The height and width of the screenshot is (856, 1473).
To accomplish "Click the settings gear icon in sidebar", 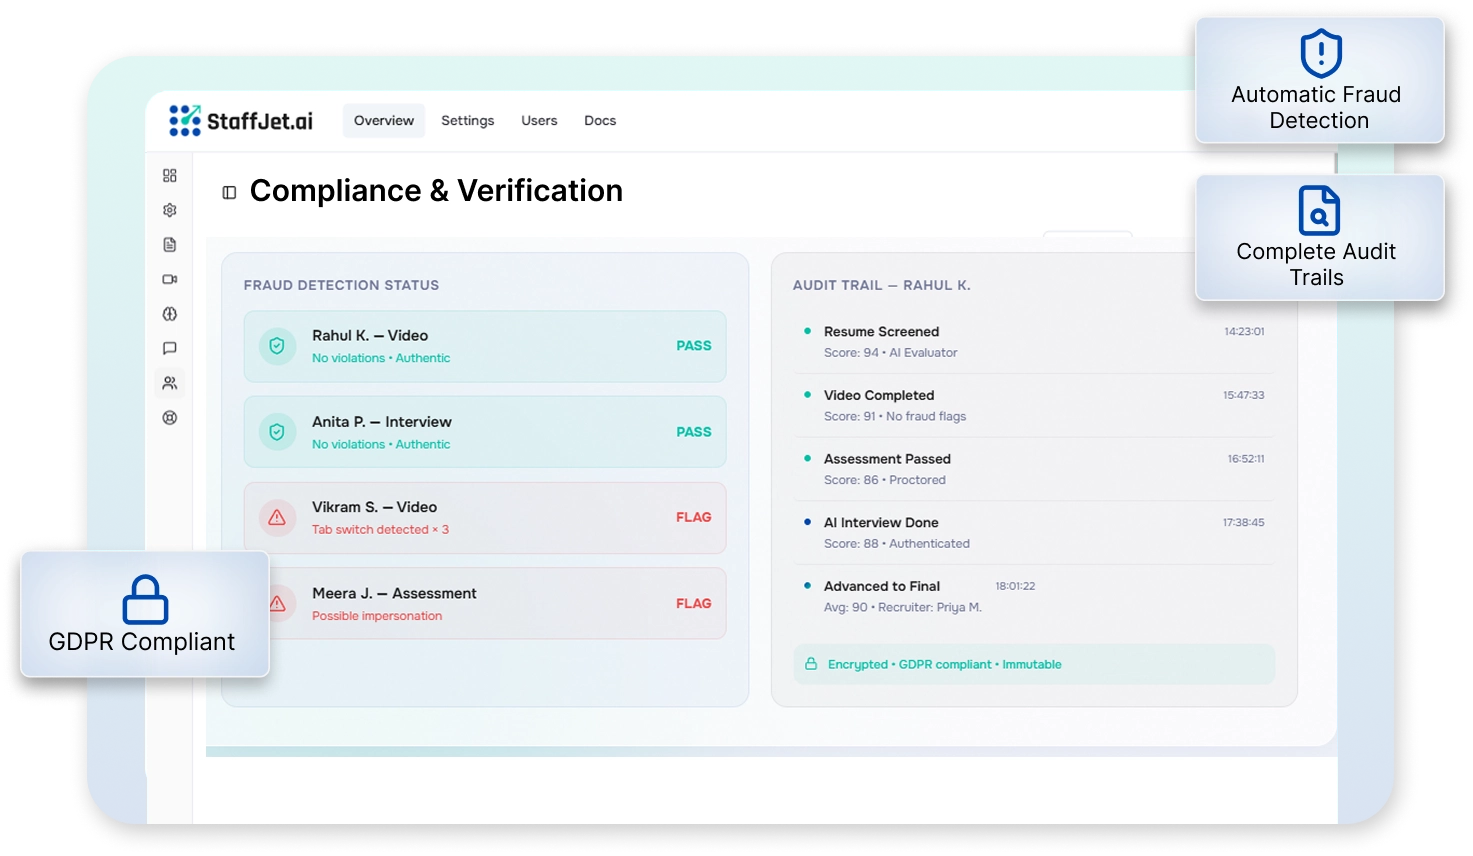I will tap(170, 211).
